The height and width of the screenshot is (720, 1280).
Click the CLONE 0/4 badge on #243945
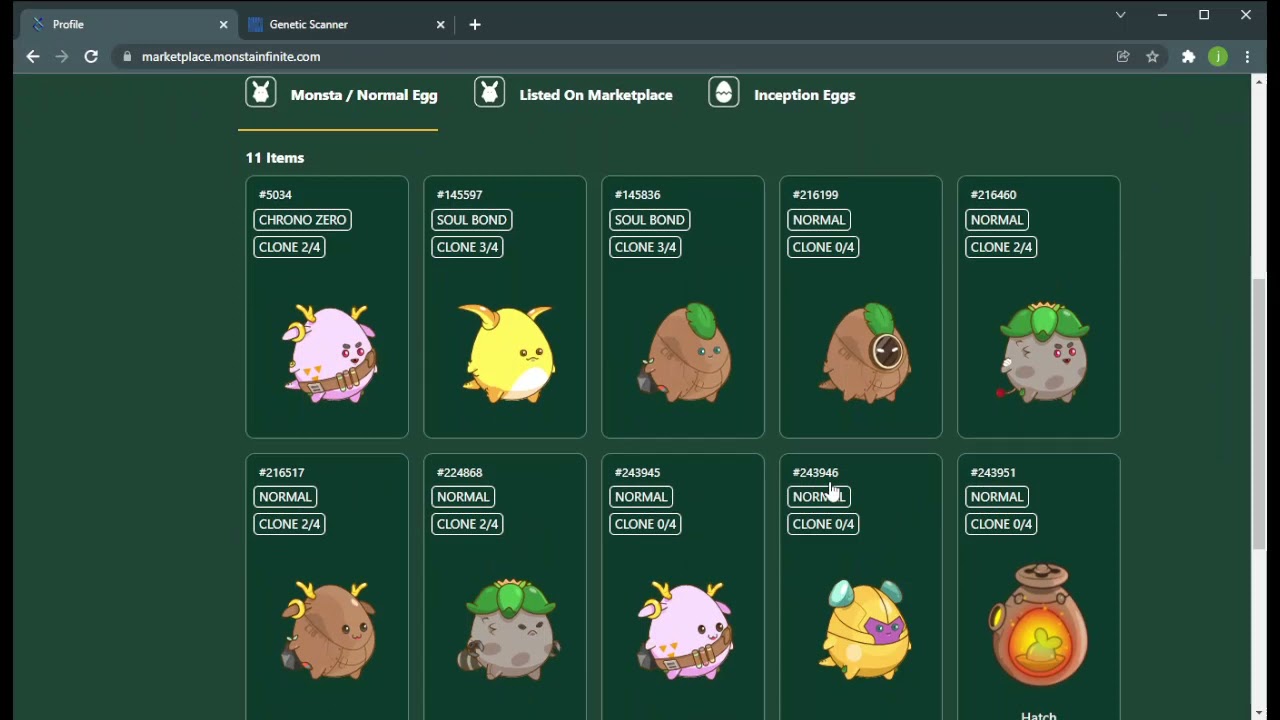(645, 524)
